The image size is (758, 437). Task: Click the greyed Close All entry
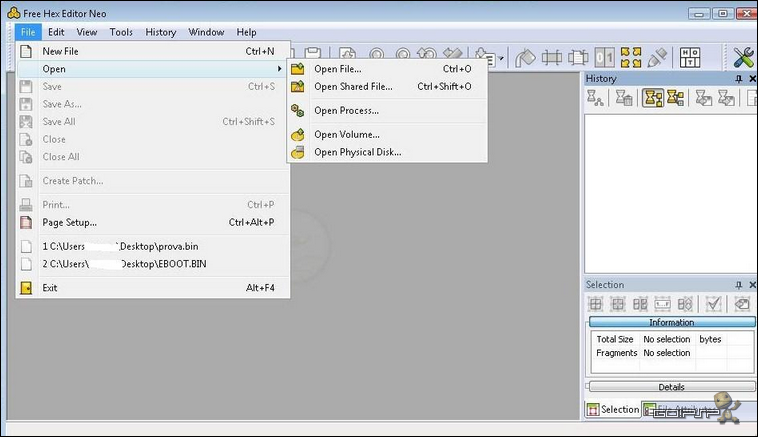(x=153, y=157)
